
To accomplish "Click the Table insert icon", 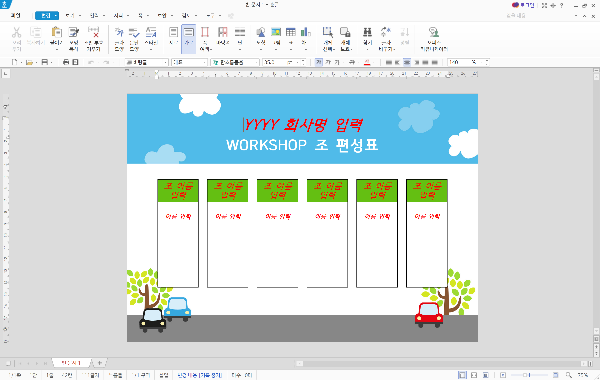I will 291,33.
